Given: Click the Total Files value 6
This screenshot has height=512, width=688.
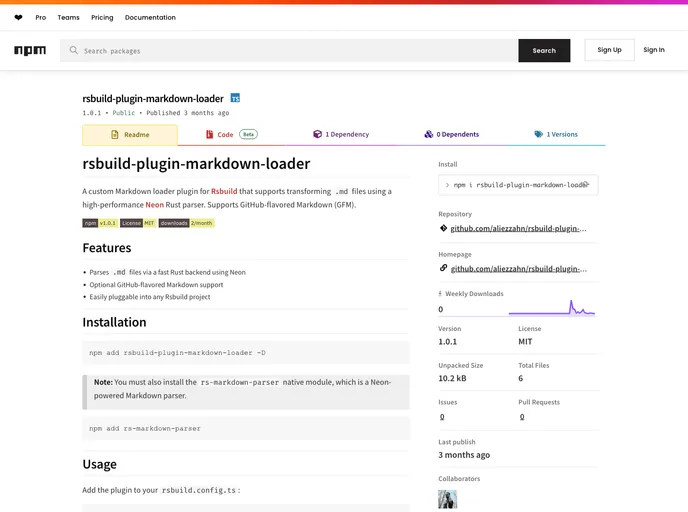Looking at the screenshot, I should click(x=521, y=378).
